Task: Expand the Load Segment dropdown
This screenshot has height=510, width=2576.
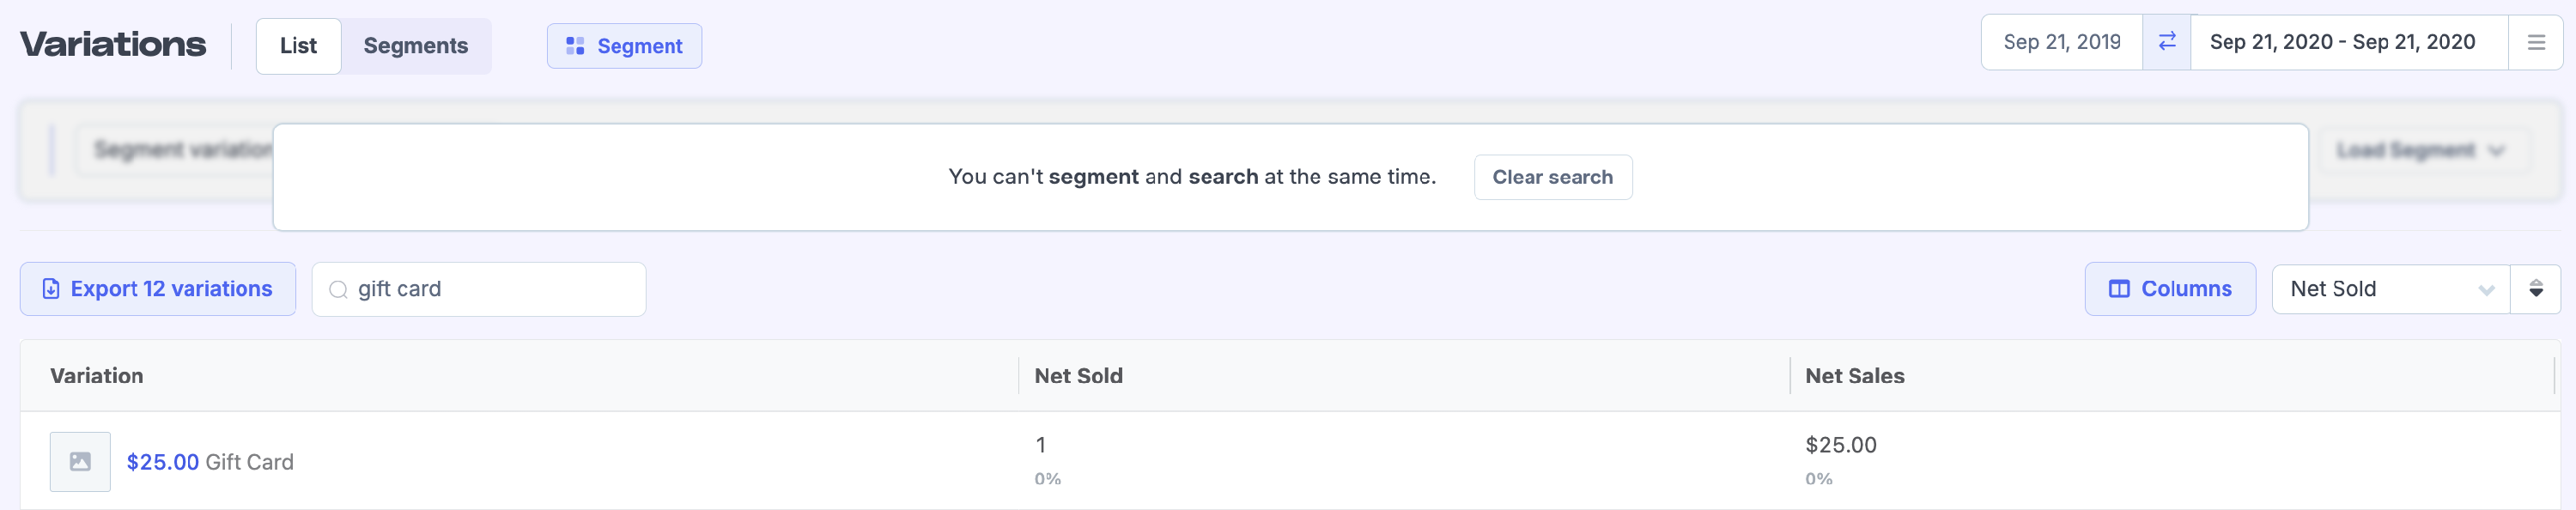Action: (2419, 150)
